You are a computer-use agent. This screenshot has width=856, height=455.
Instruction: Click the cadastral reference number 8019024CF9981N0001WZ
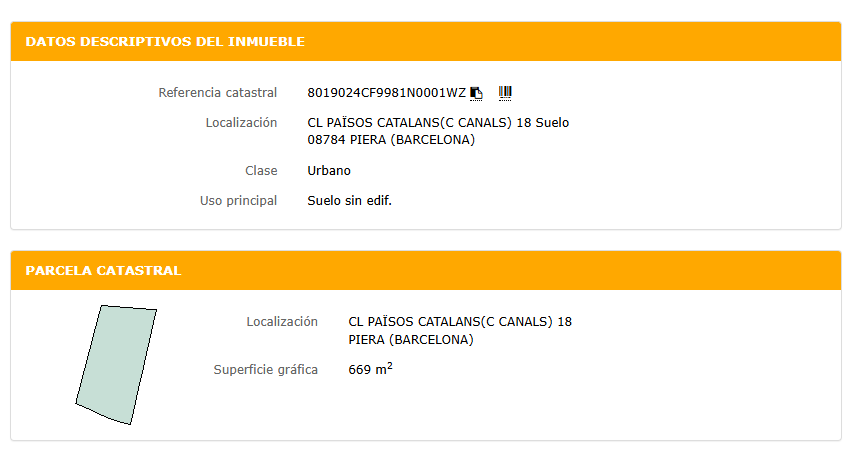point(386,93)
